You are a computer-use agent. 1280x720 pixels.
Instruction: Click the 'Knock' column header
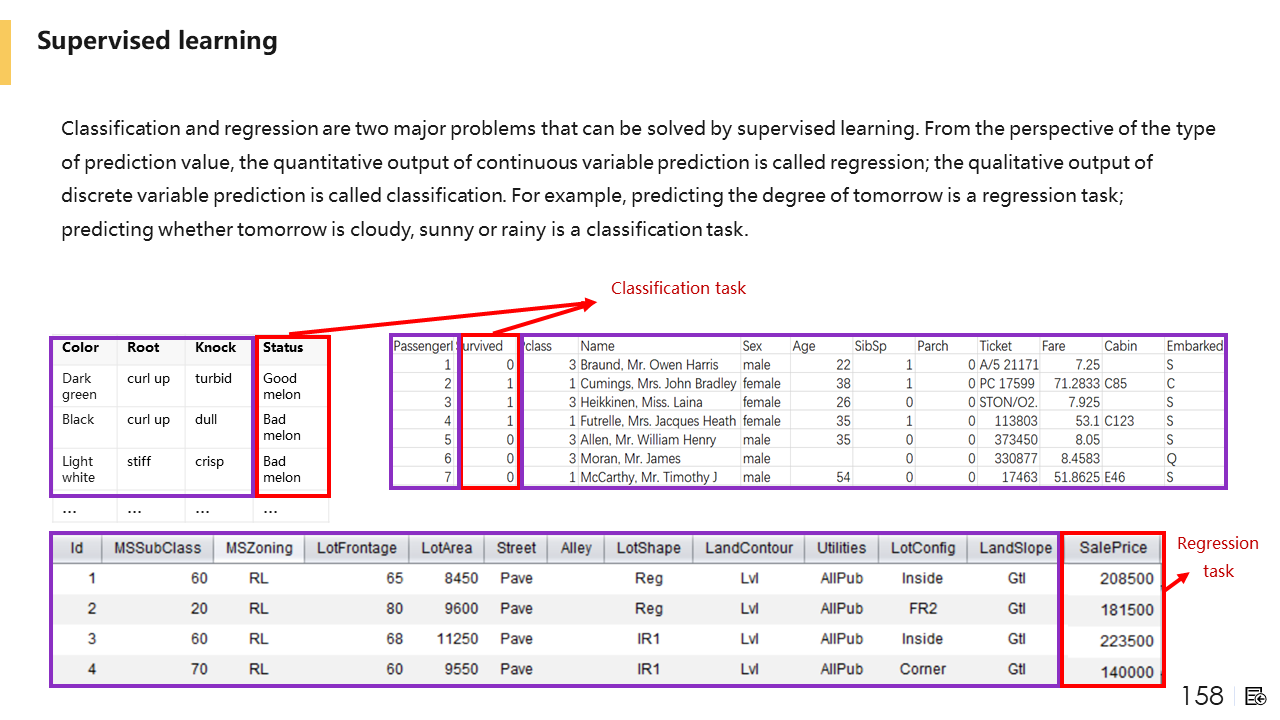[x=215, y=348]
